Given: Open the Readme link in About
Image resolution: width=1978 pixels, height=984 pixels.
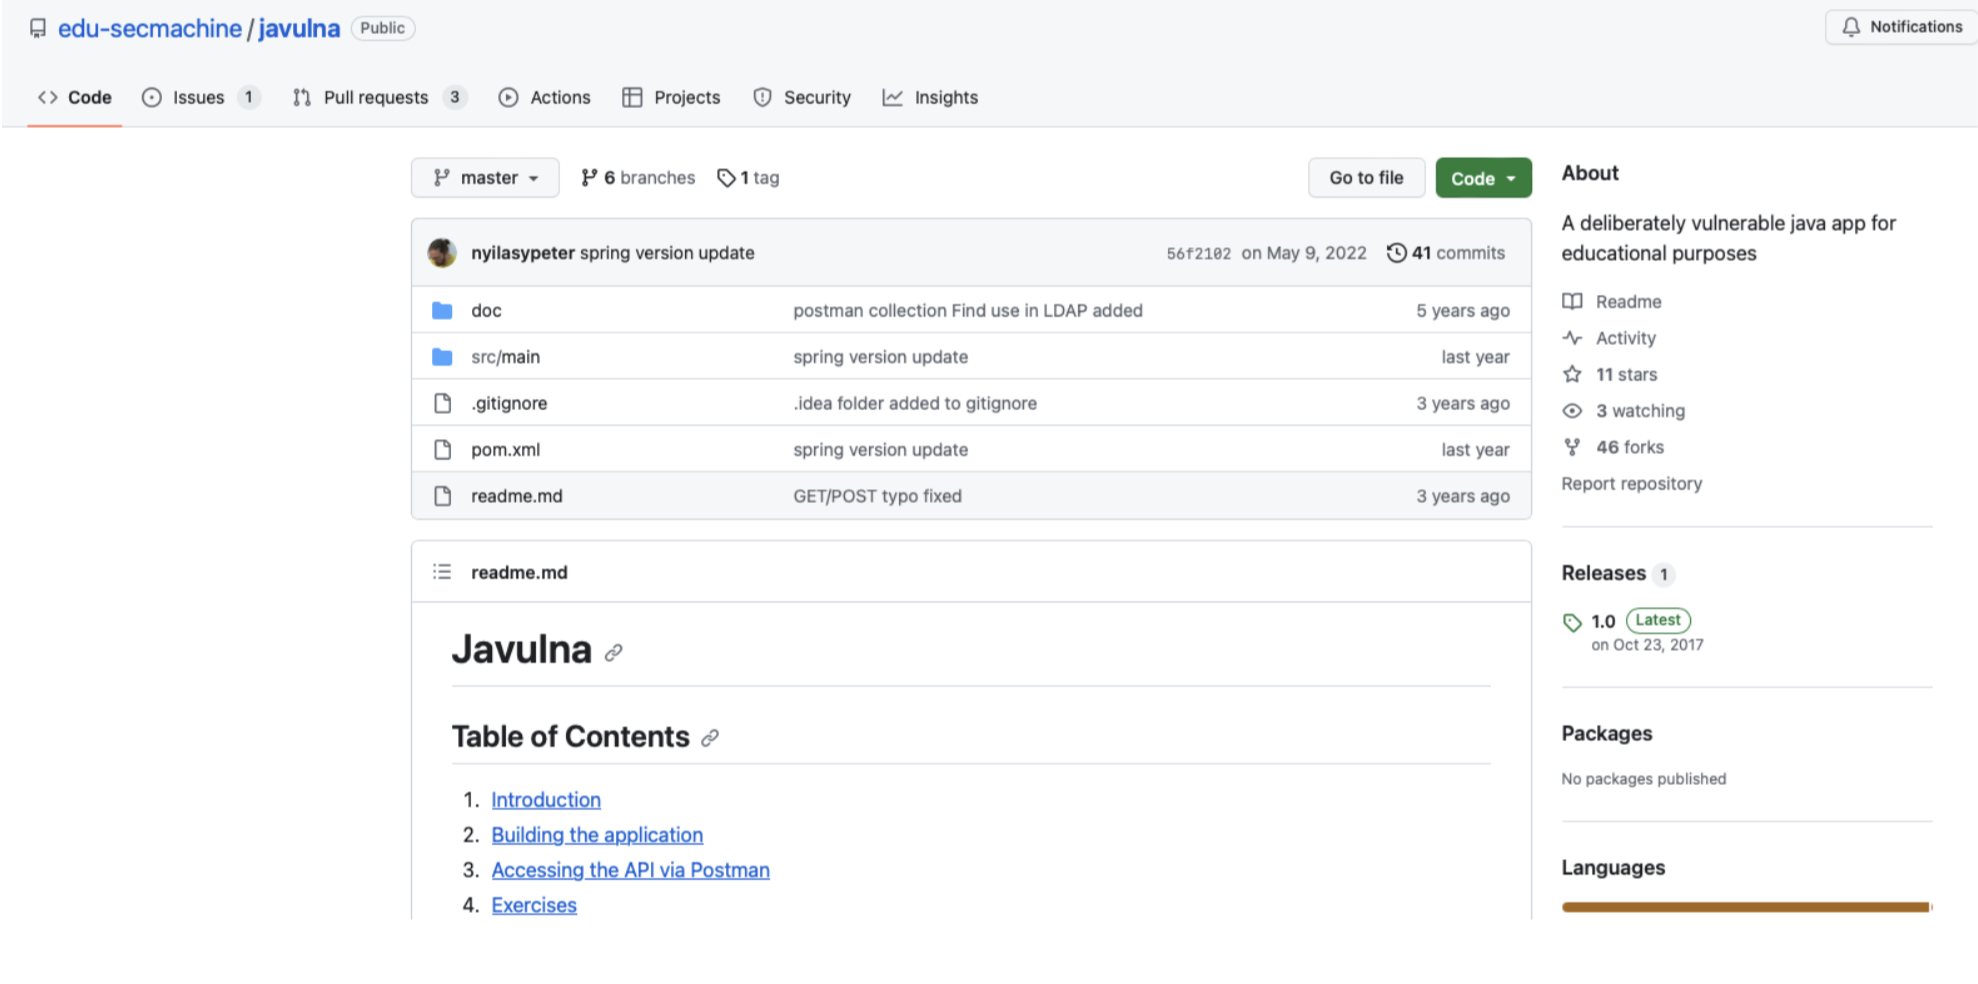Looking at the screenshot, I should [x=1628, y=301].
